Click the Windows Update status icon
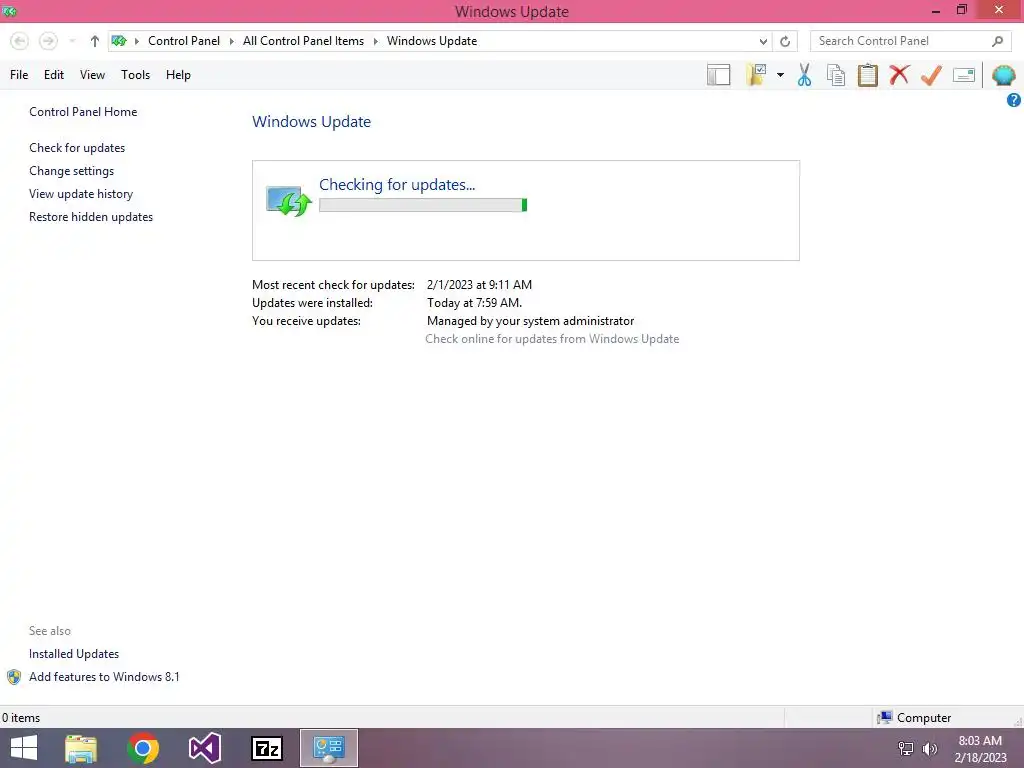The height and width of the screenshot is (768, 1024). (x=289, y=201)
